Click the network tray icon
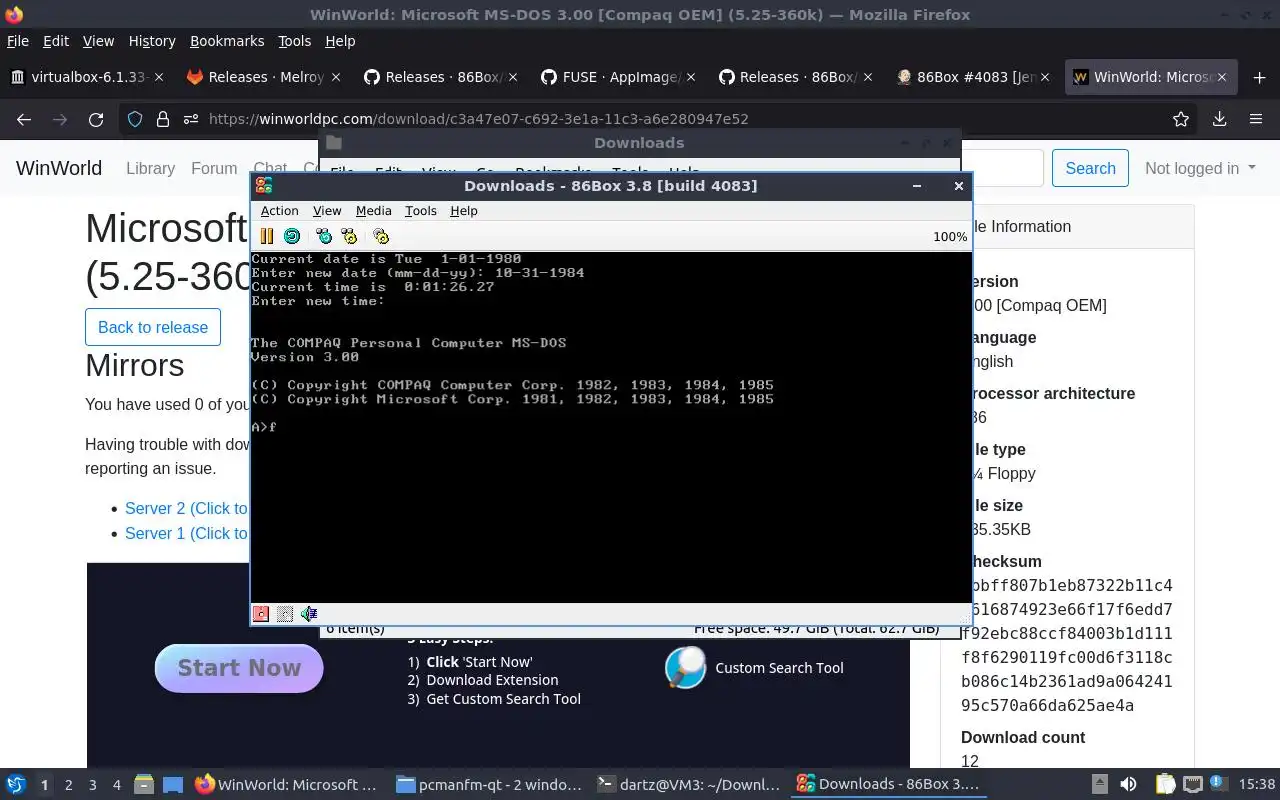Image resolution: width=1280 pixels, height=800 pixels. [x=1192, y=785]
